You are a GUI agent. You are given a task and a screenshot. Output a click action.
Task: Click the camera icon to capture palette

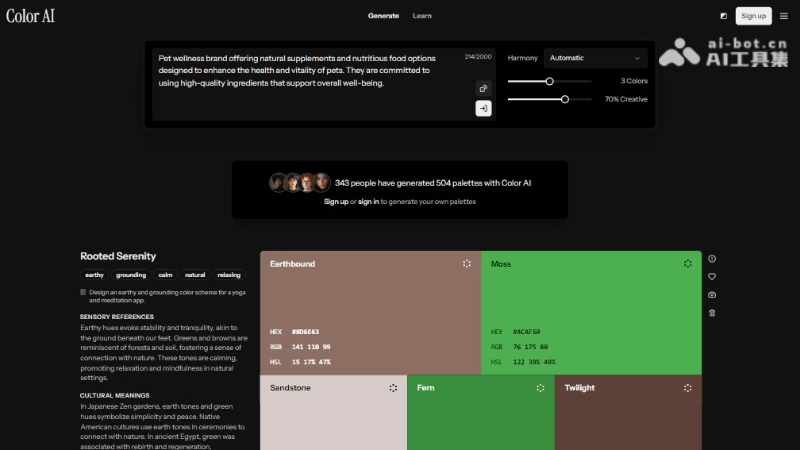[712, 295]
